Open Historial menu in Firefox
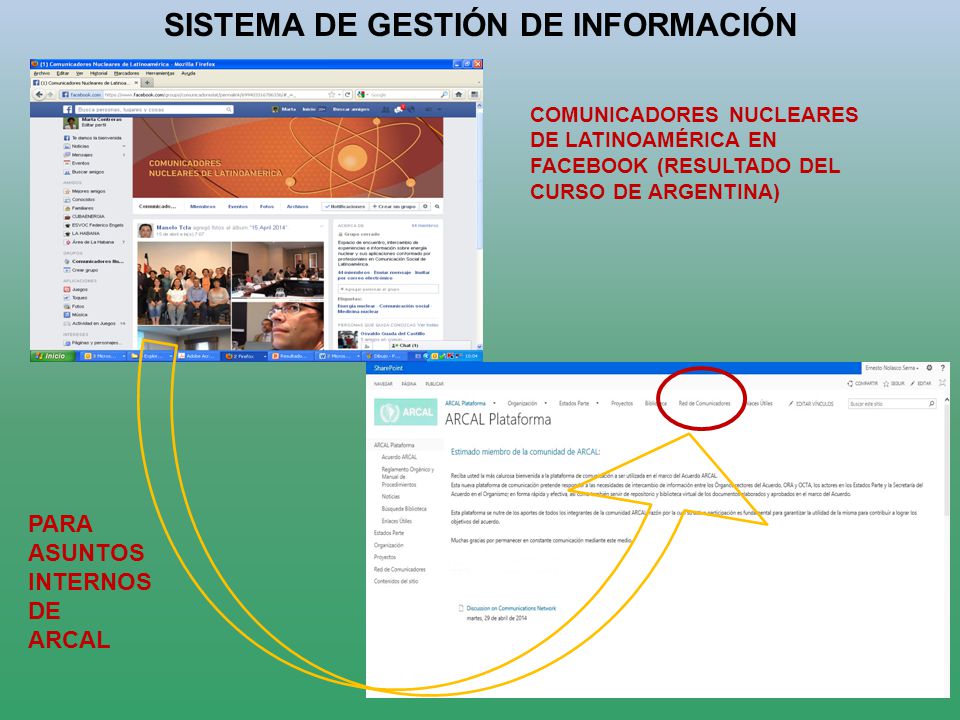This screenshot has width=960, height=720. click(99, 73)
